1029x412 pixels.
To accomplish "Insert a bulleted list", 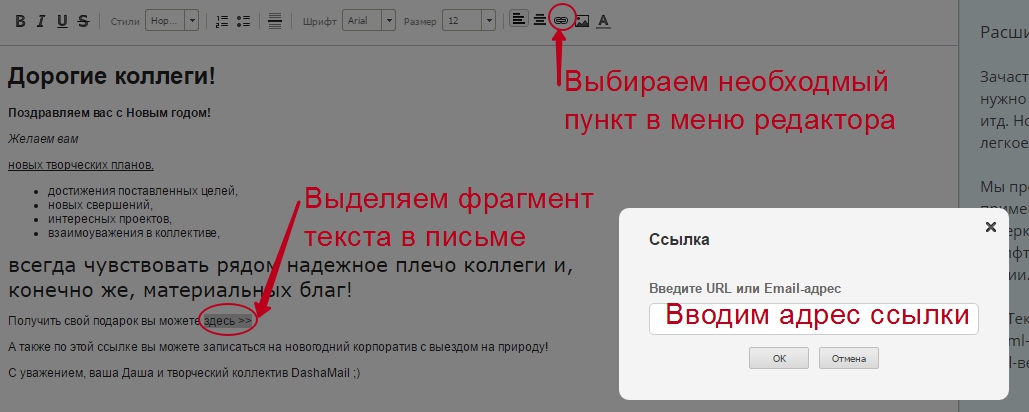I will (243, 21).
